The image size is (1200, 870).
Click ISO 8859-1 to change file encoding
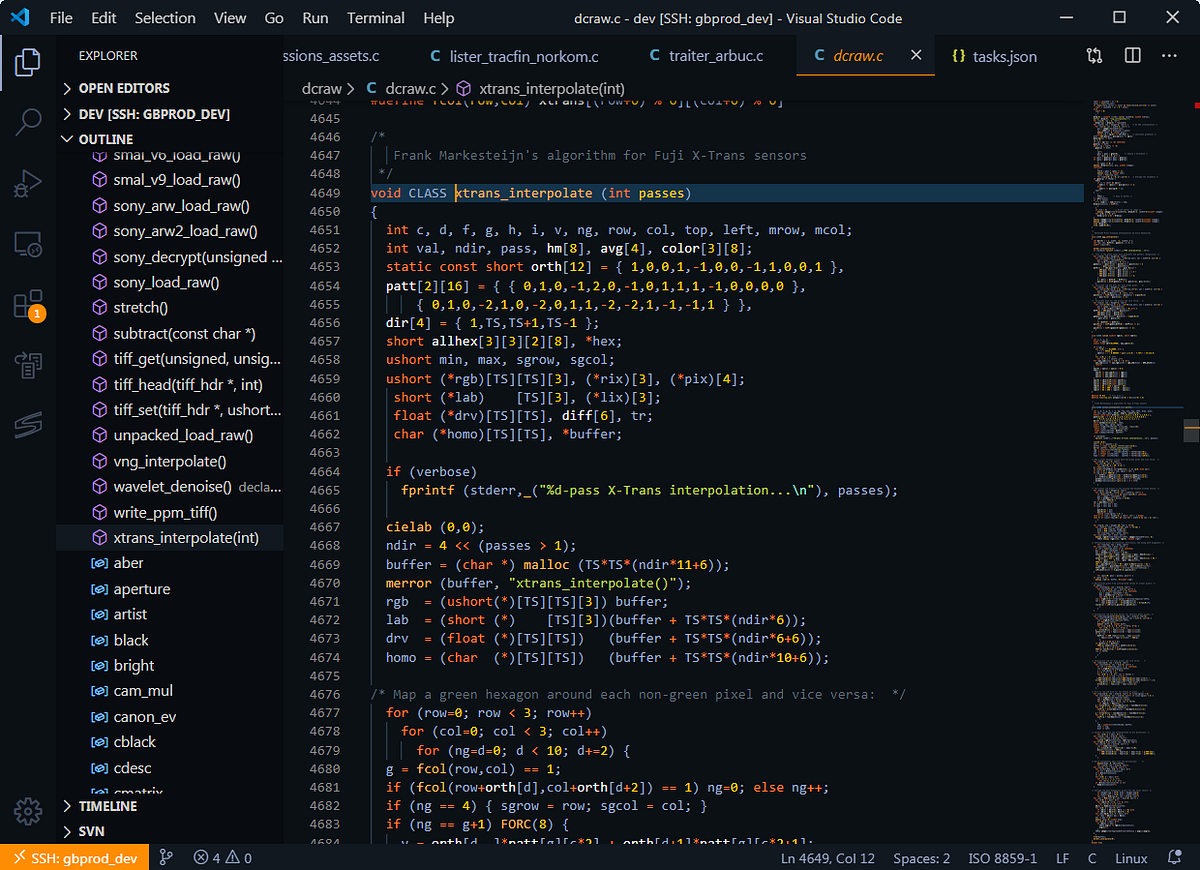pos(1002,857)
